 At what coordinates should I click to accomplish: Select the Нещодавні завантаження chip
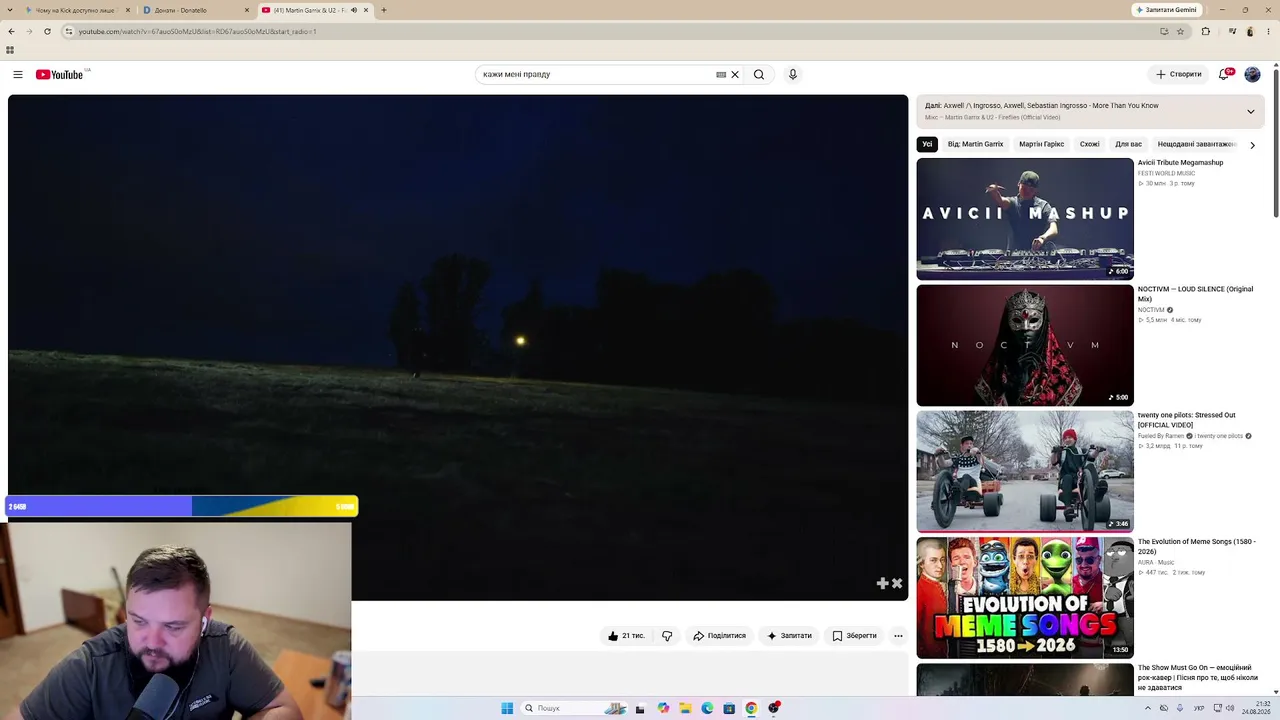click(1197, 144)
